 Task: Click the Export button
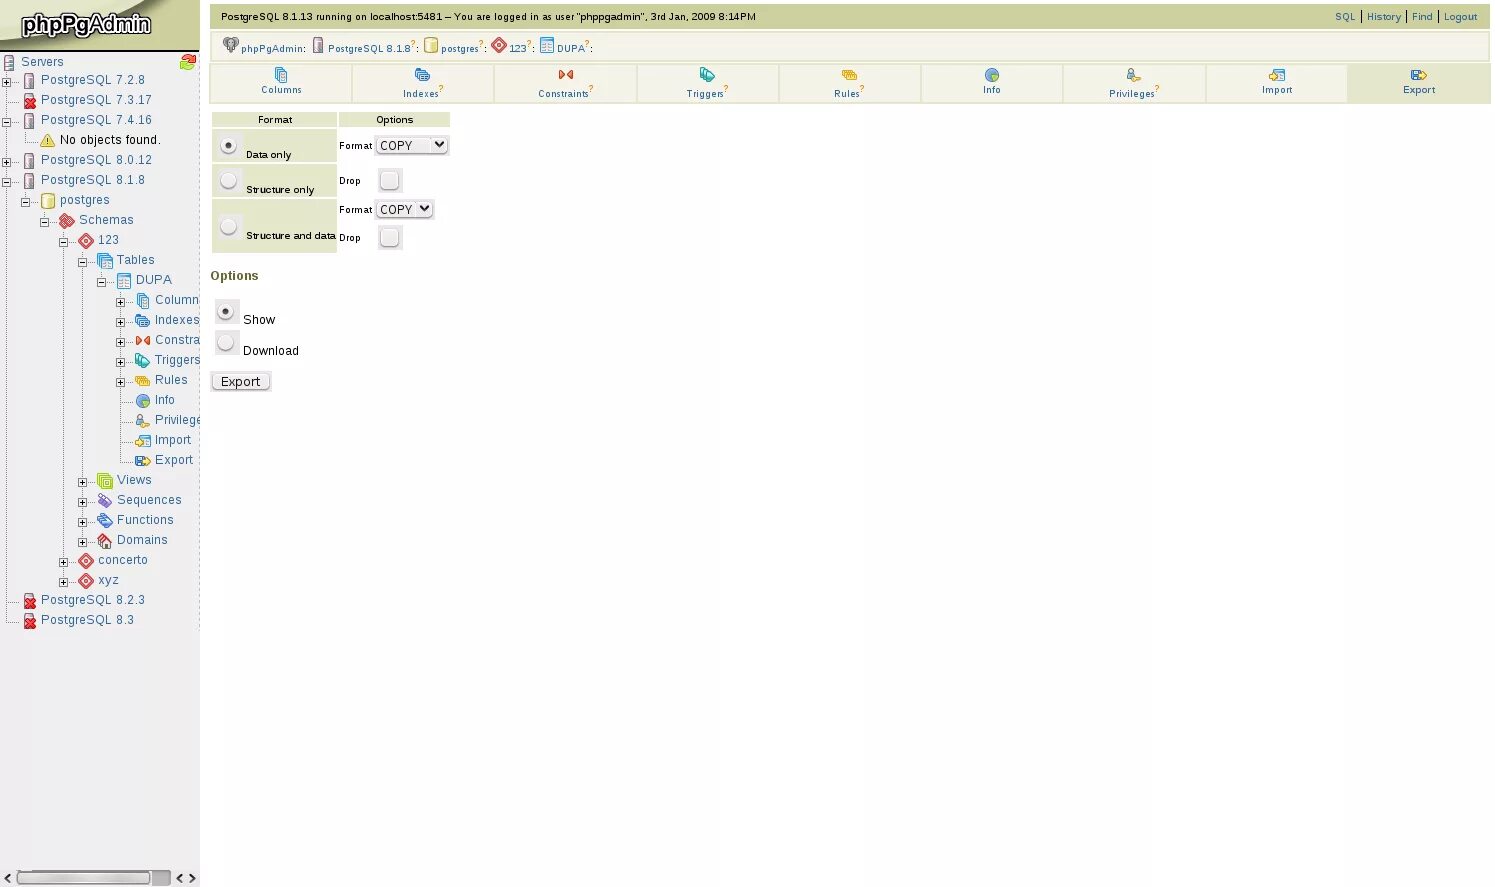[x=241, y=381]
